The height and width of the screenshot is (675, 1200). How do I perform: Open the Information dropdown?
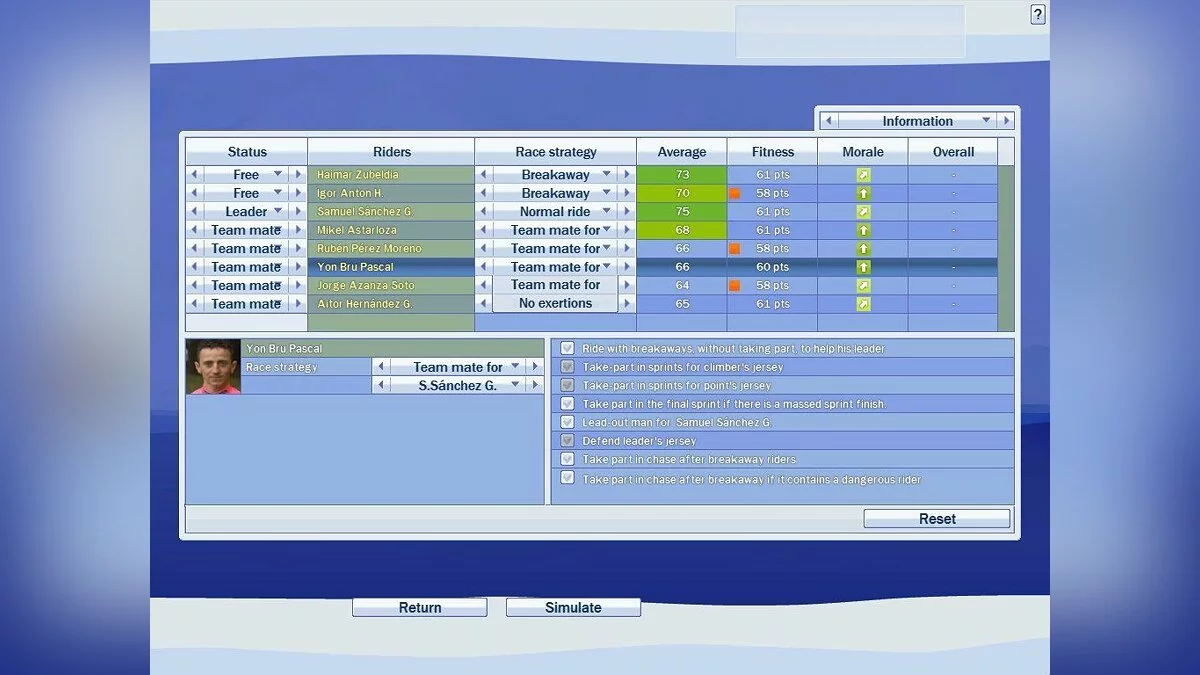point(917,121)
